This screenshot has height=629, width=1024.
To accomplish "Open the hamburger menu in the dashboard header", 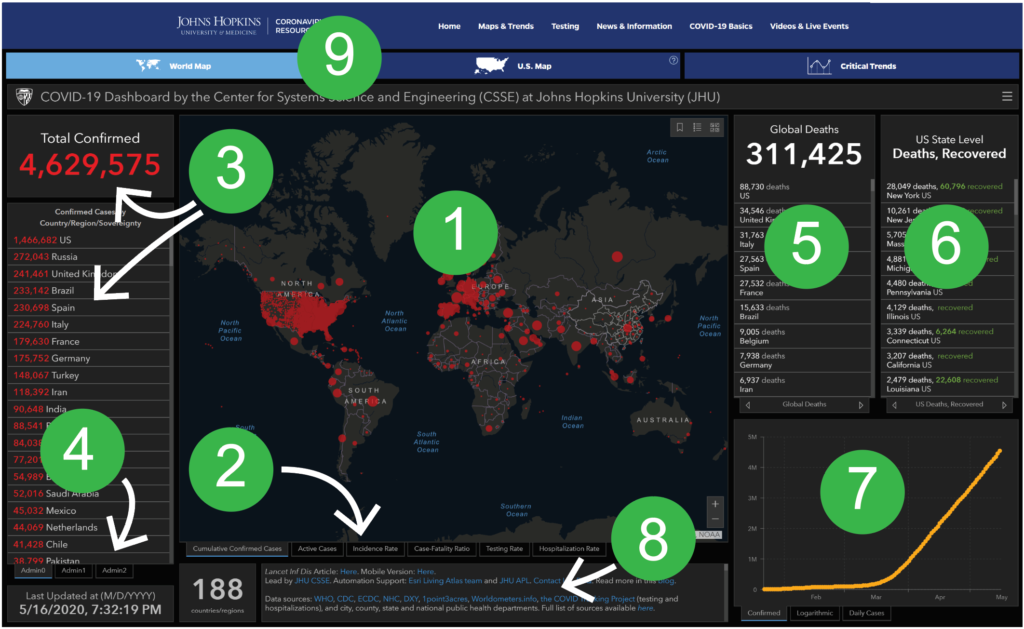I will [x=1007, y=97].
